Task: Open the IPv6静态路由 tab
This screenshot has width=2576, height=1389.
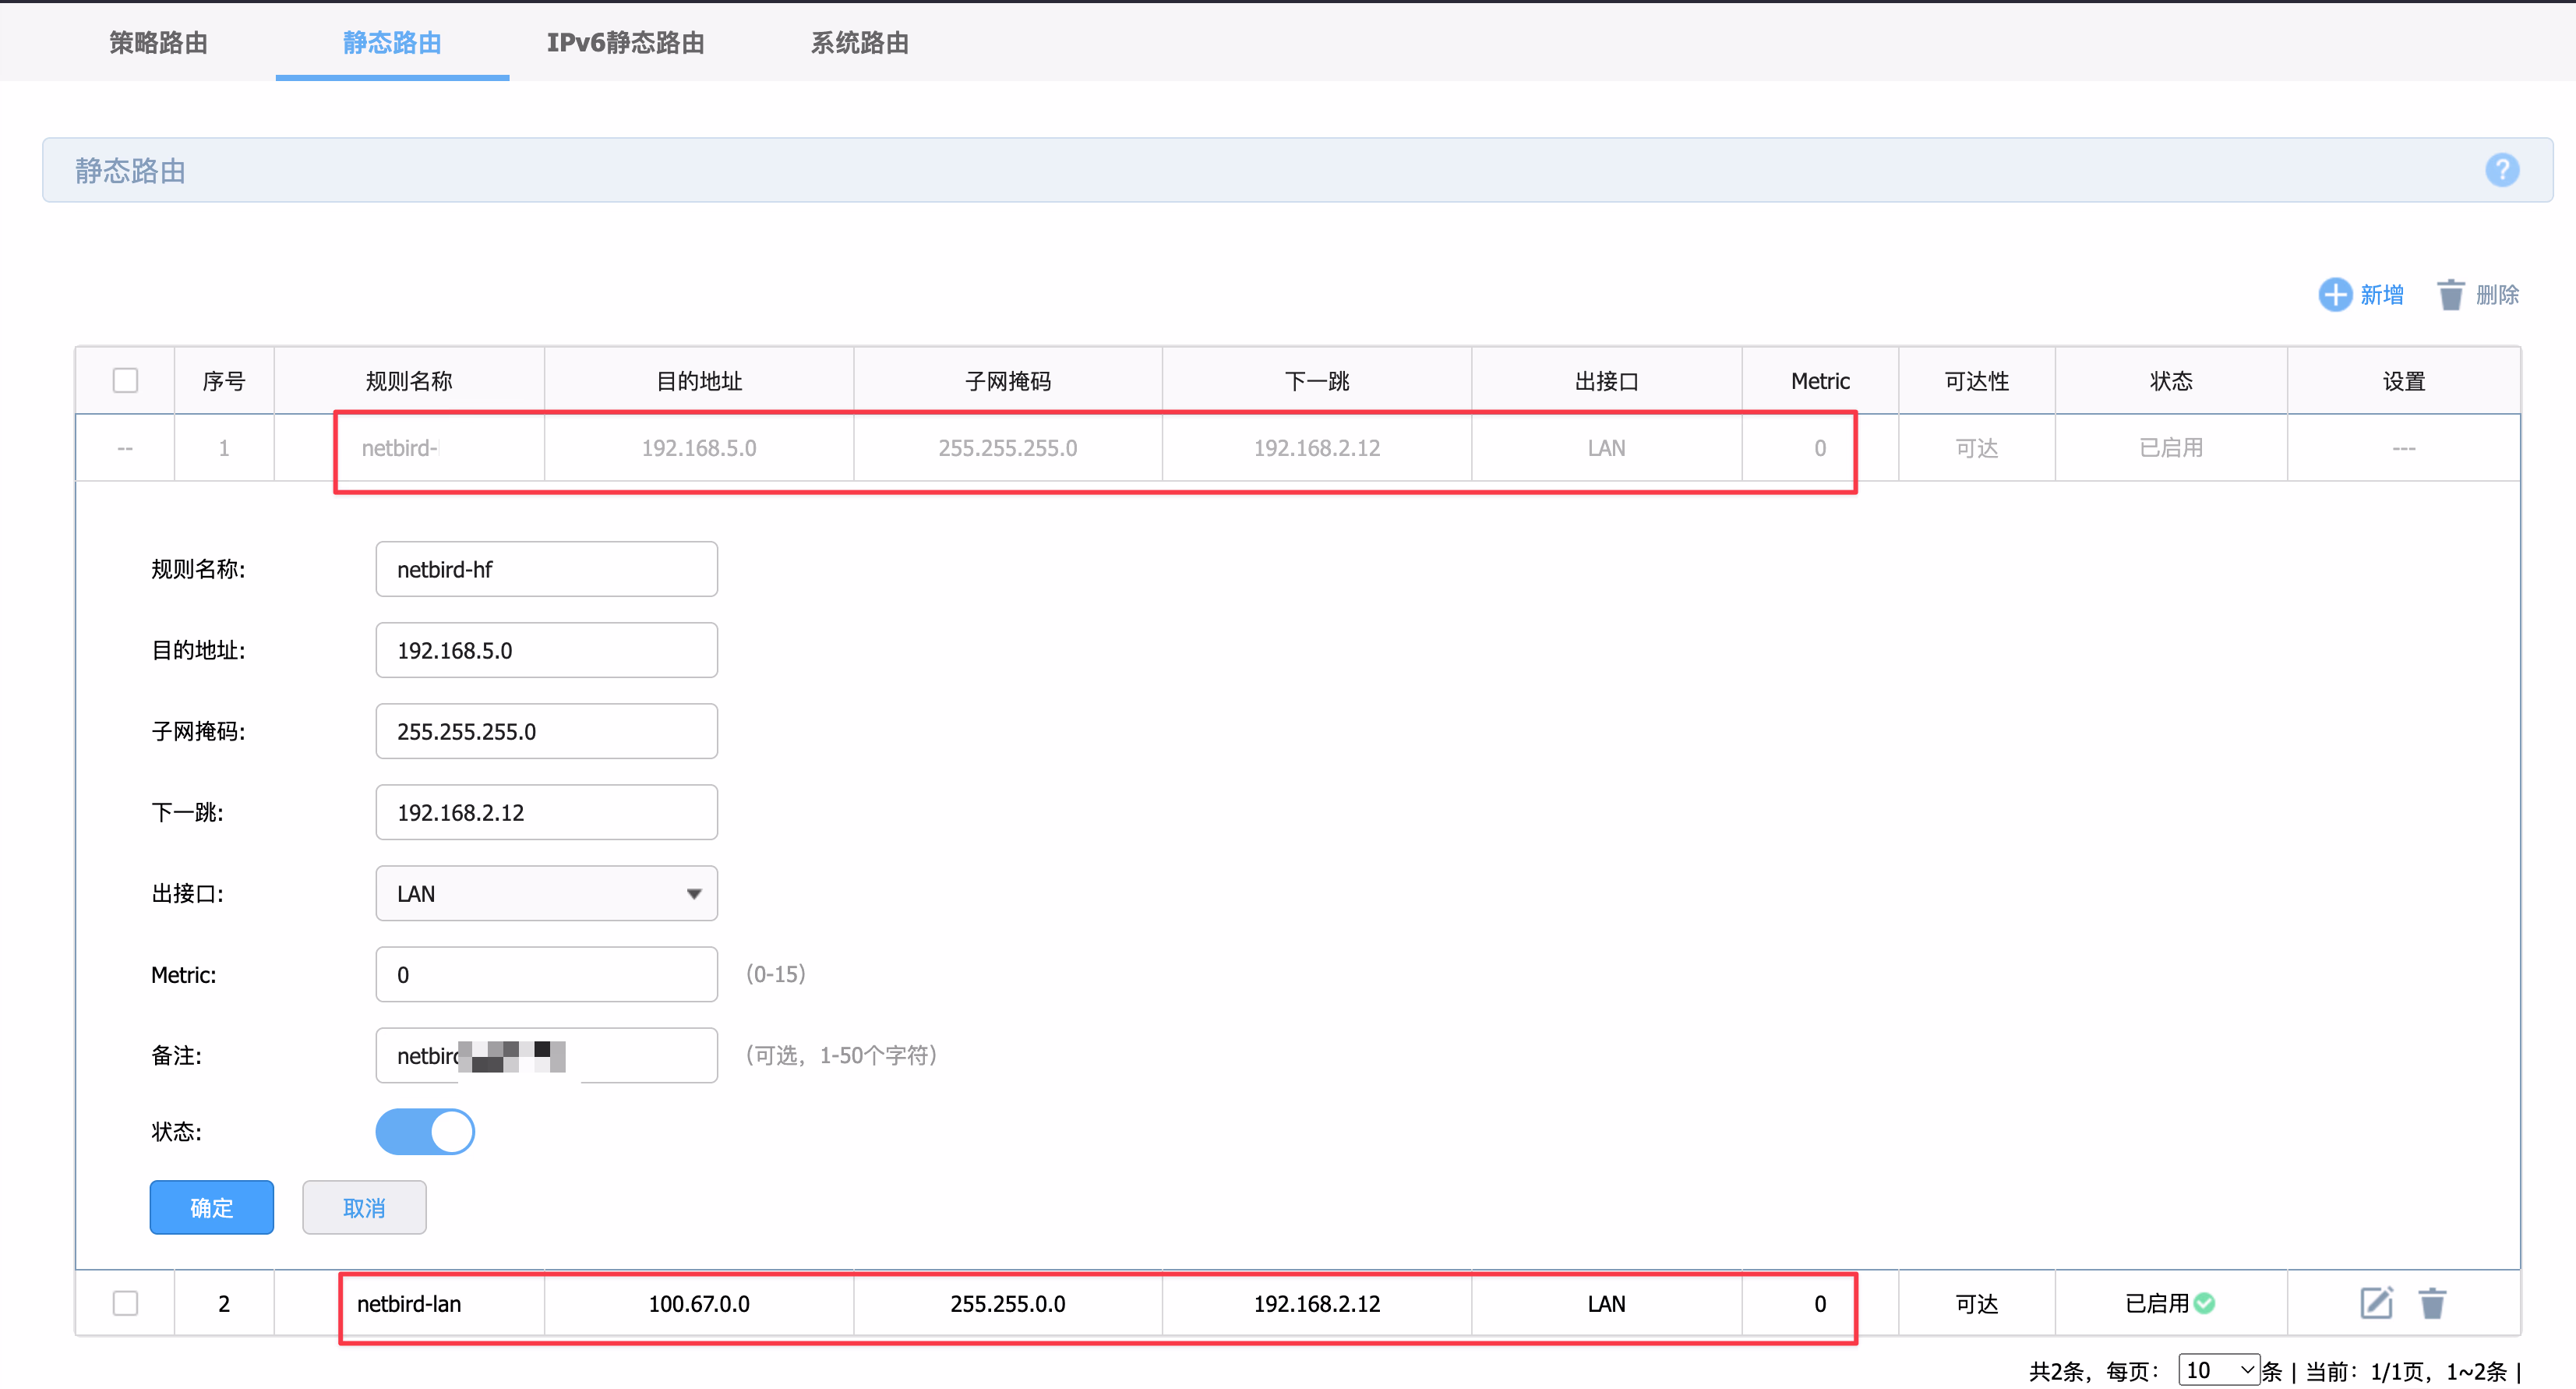Action: 625,43
